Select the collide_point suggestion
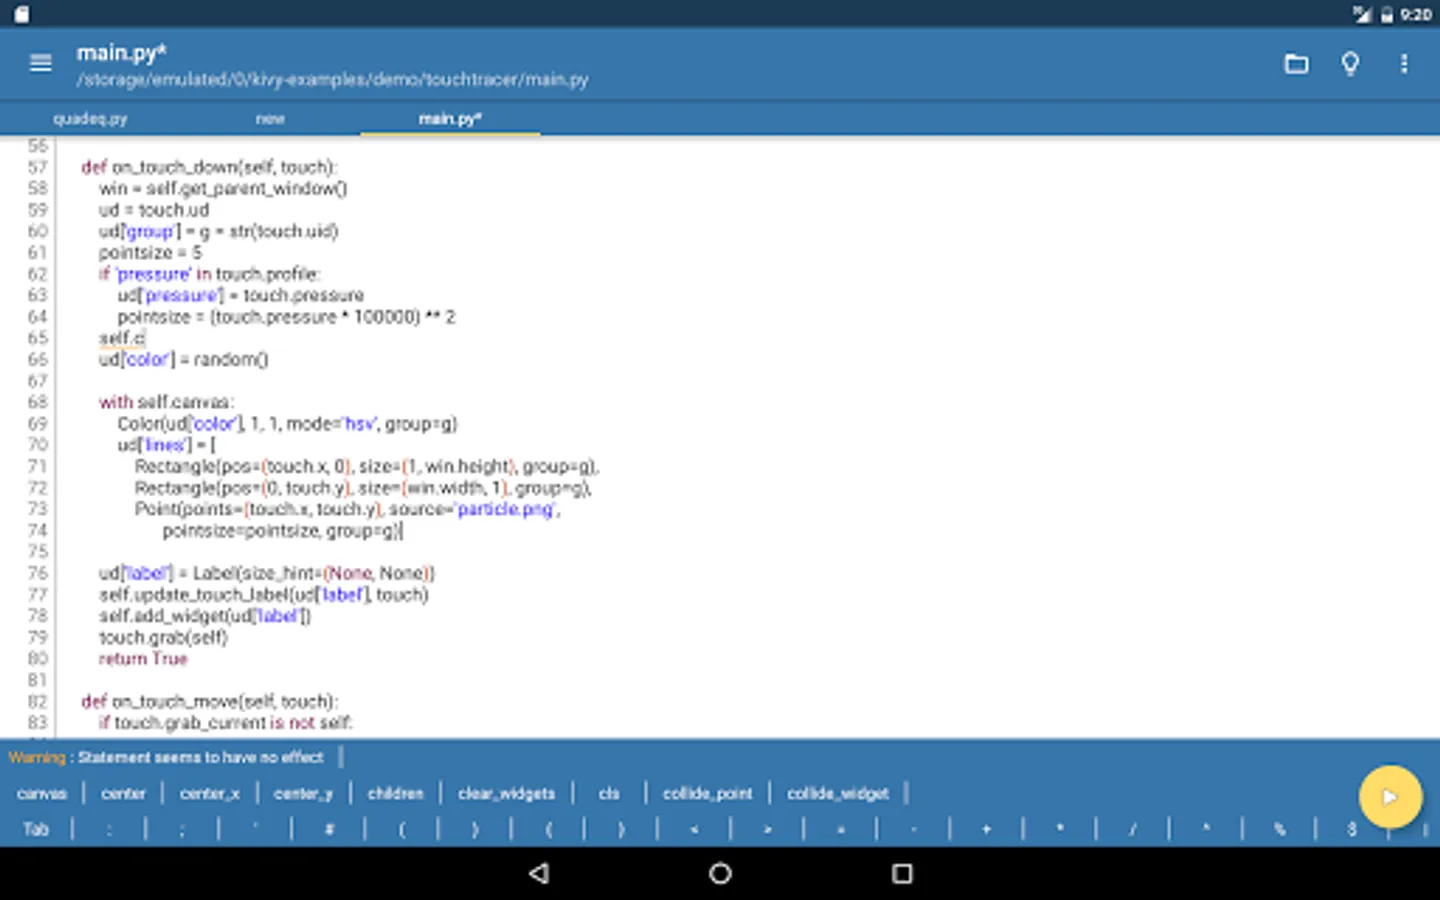The height and width of the screenshot is (900, 1440). click(x=707, y=793)
